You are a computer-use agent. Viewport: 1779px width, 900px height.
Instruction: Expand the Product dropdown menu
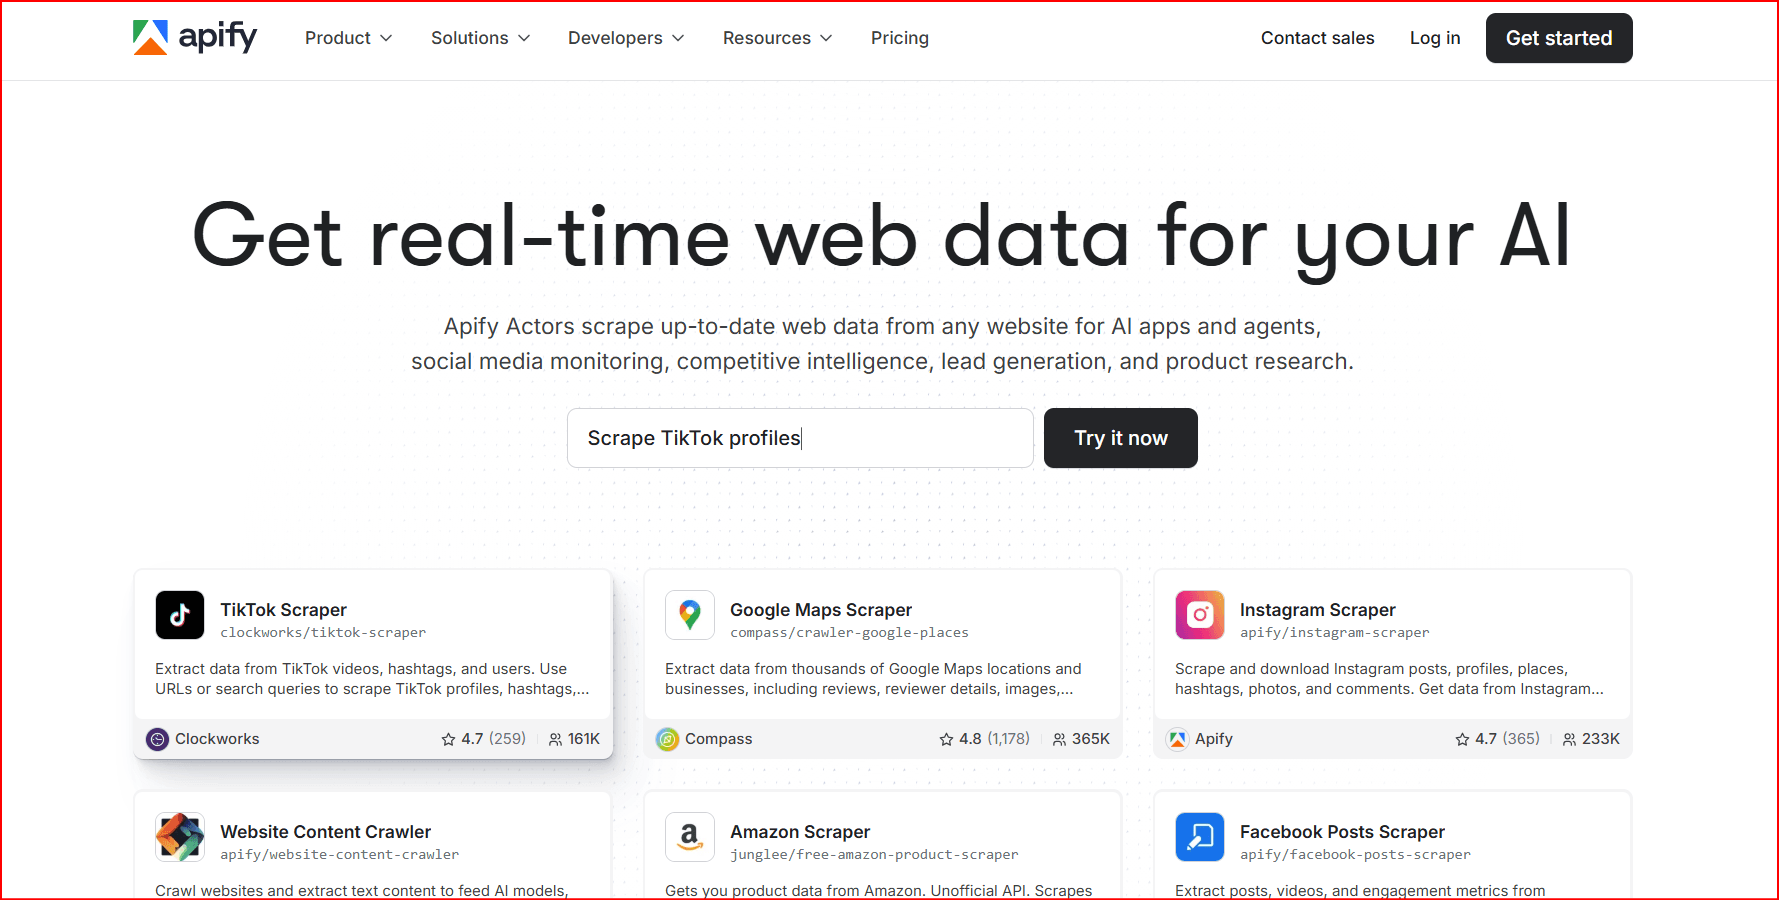(348, 38)
